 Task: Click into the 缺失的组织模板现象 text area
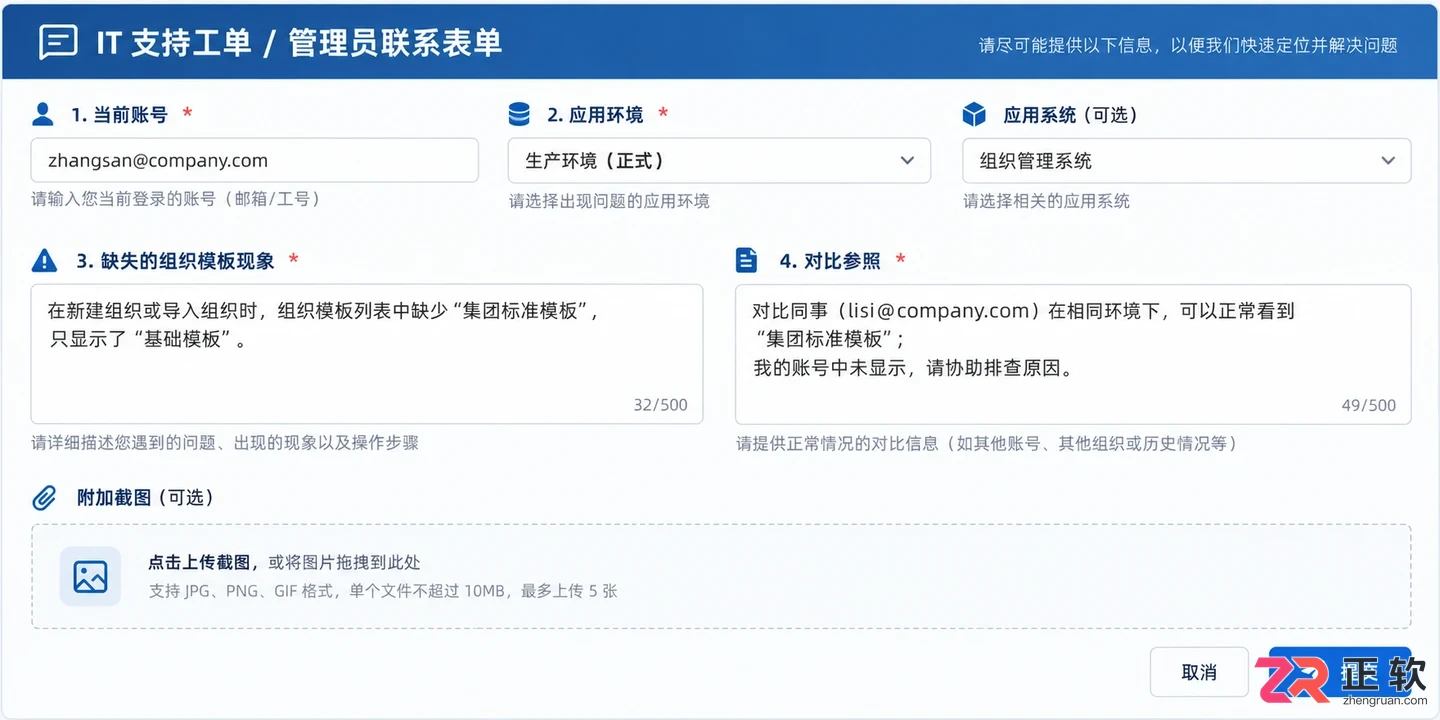pyautogui.click(x=367, y=354)
